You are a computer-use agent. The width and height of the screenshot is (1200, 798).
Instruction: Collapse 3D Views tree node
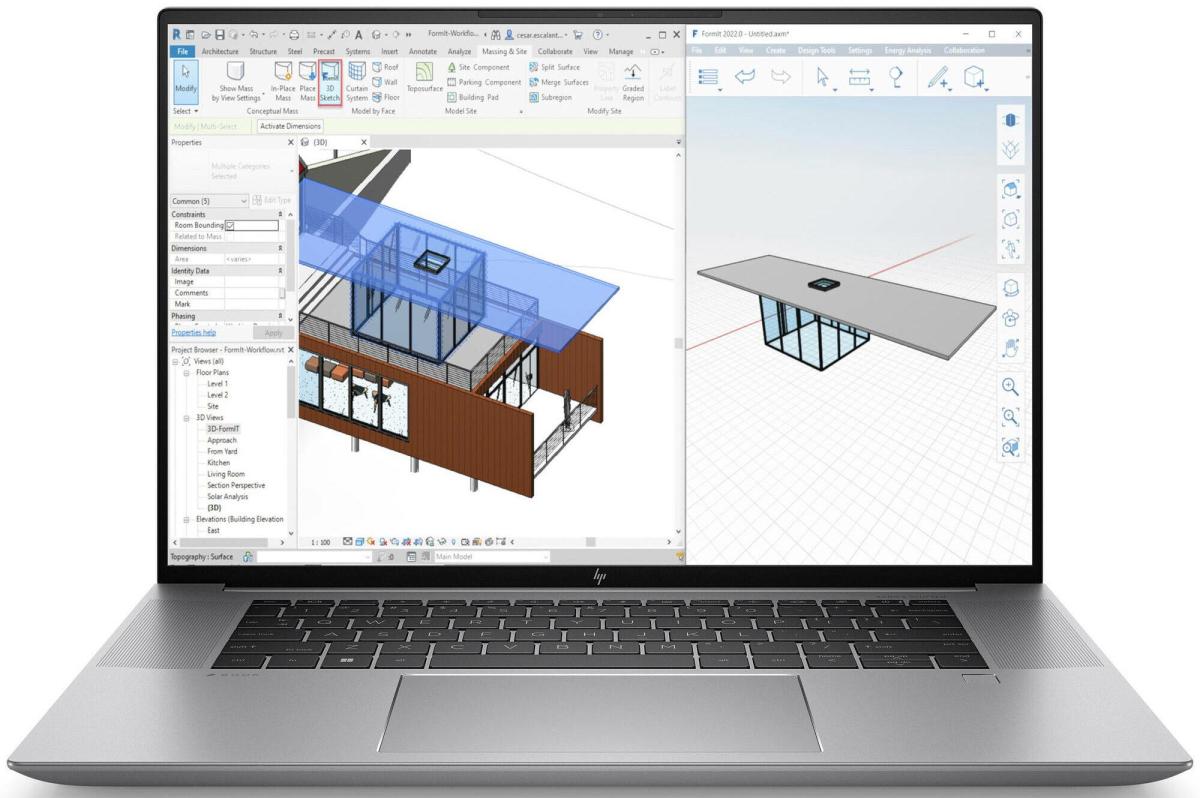pos(186,418)
